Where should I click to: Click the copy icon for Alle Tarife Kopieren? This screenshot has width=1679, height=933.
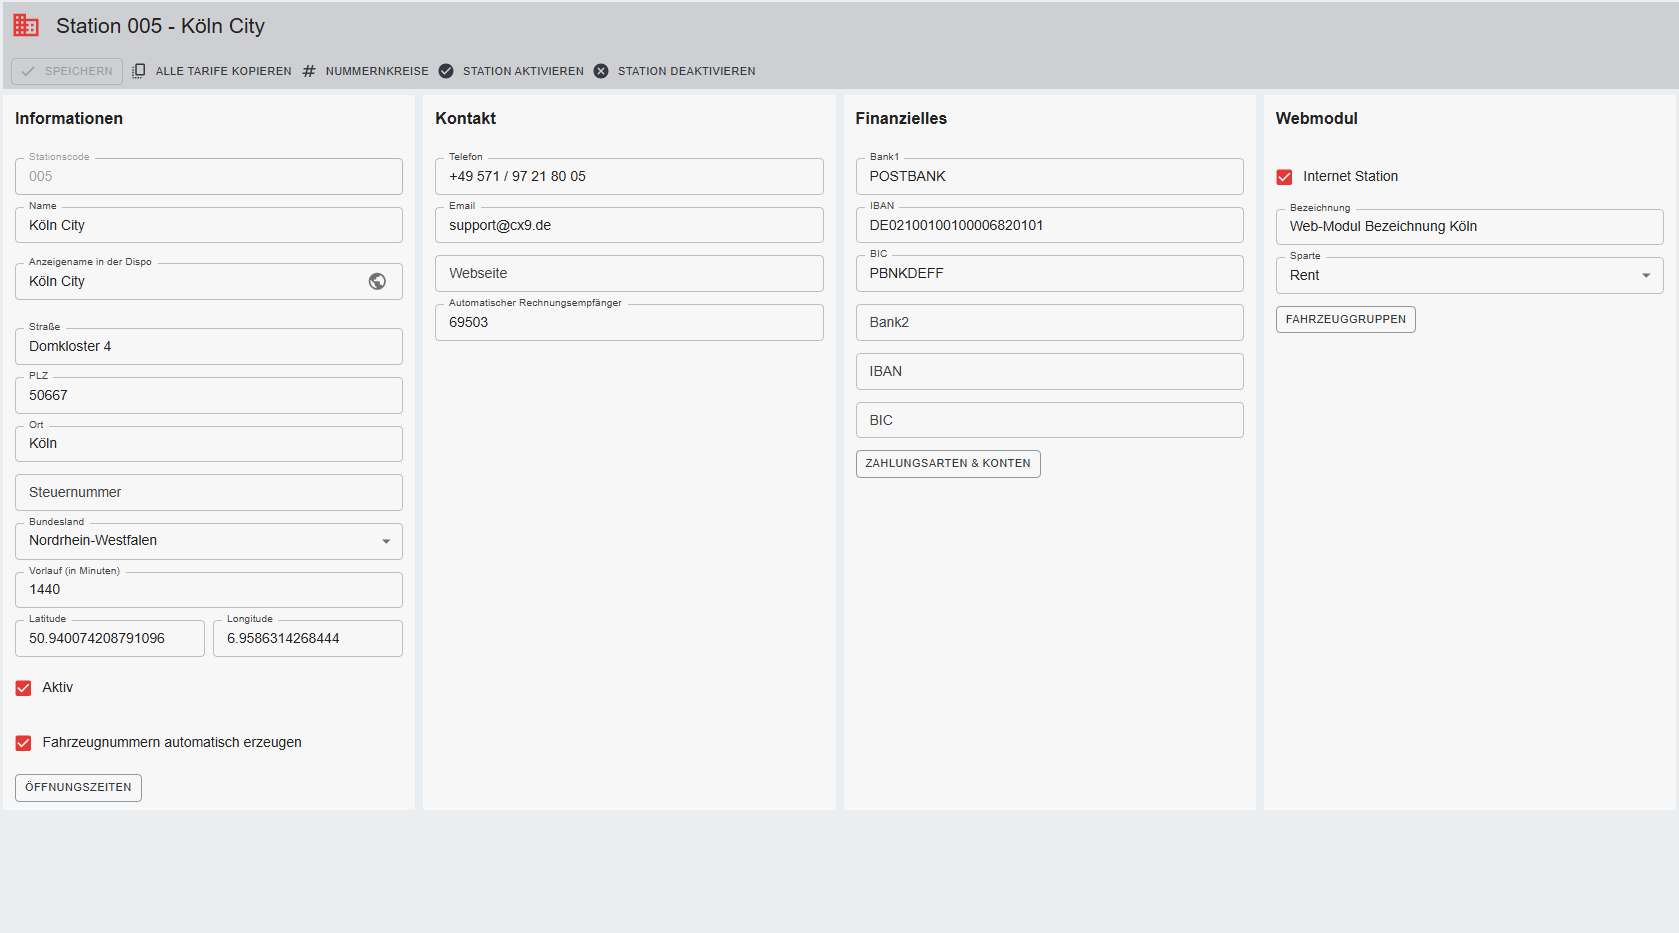139,71
